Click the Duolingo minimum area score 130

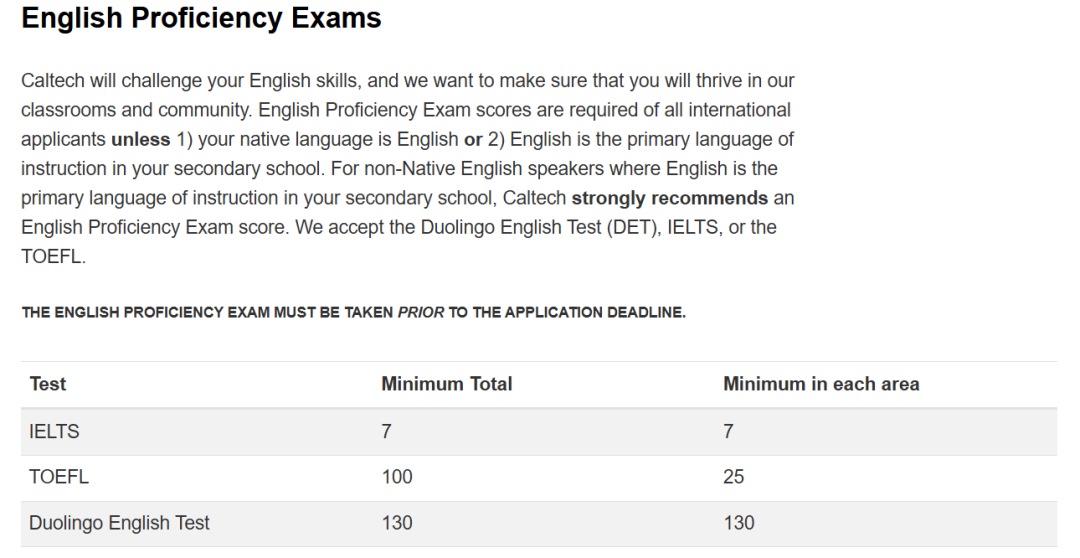point(739,523)
